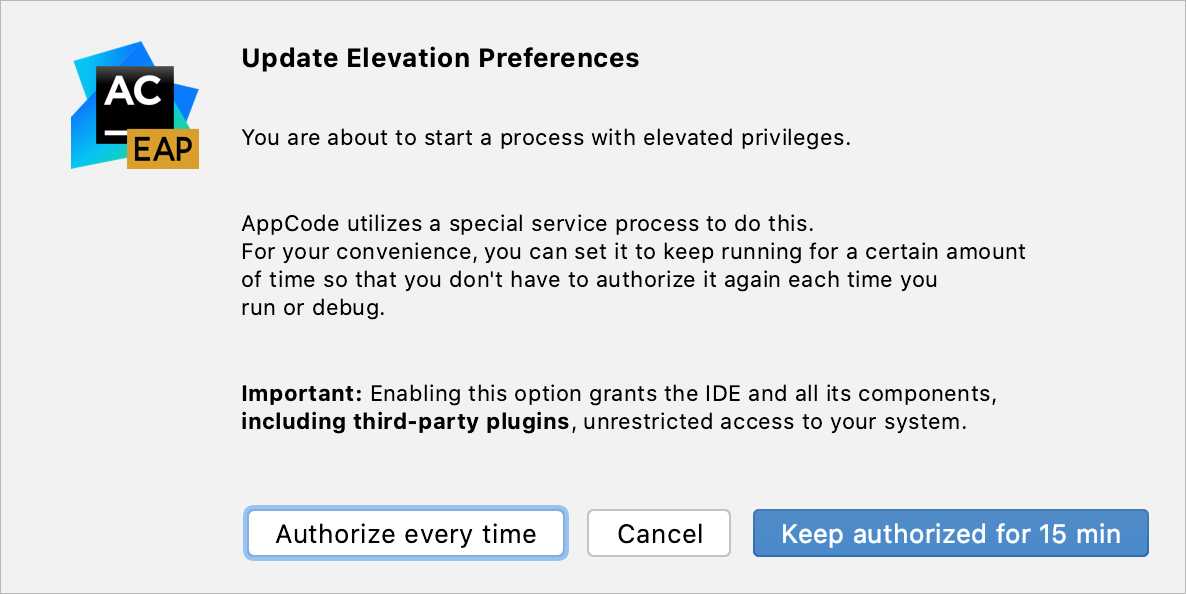Click the white AC letters on logo
Screen dimensions: 1186x594
[133, 92]
